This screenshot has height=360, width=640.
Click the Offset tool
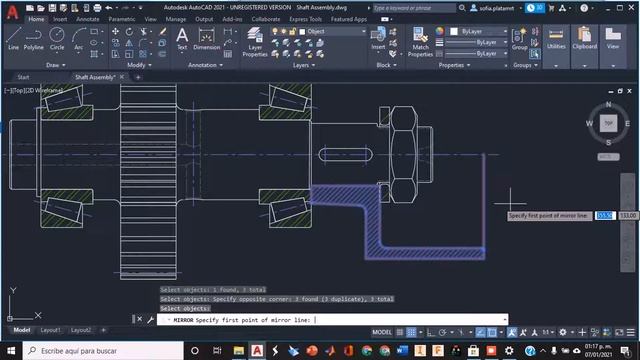point(162,53)
